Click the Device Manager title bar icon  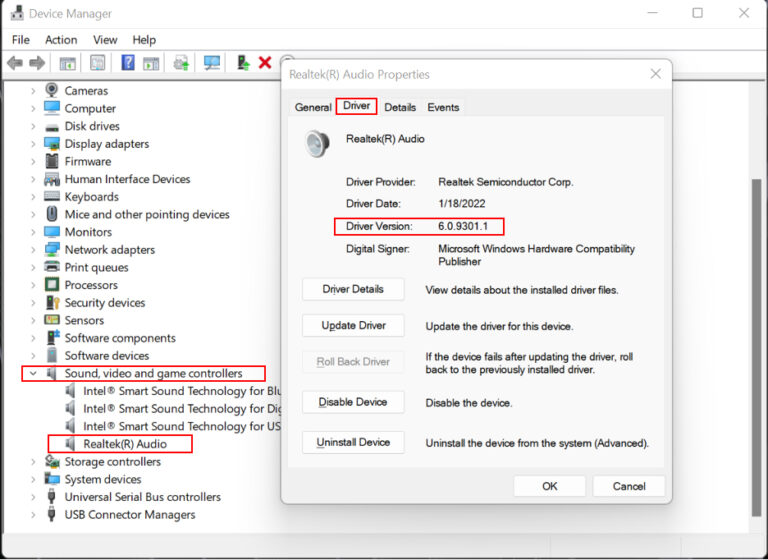pos(17,13)
